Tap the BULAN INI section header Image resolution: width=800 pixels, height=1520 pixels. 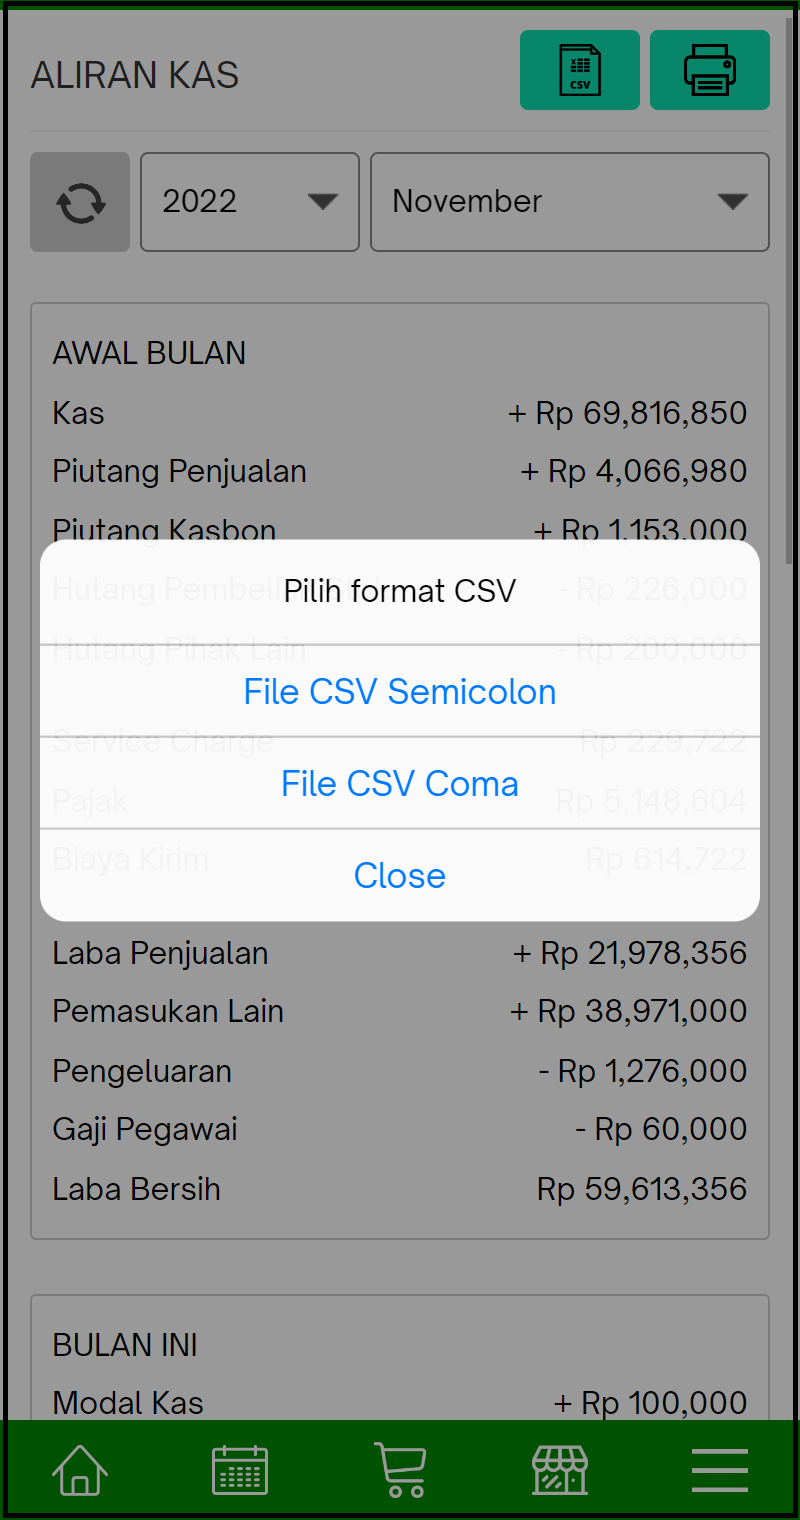[124, 1345]
